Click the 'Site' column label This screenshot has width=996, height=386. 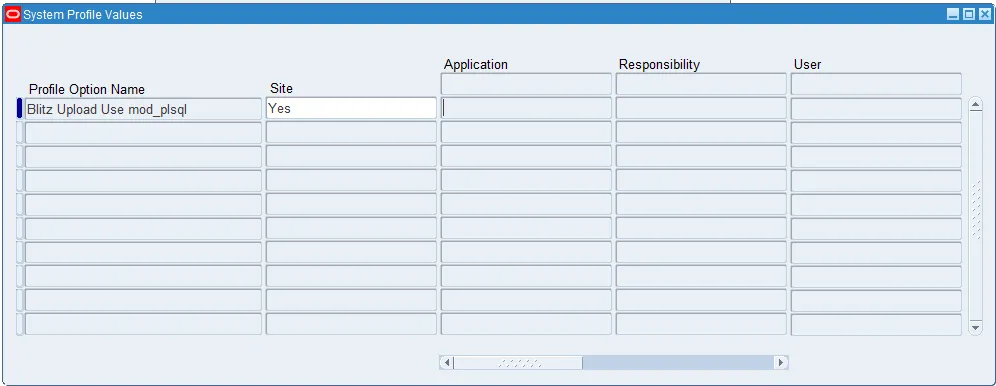point(281,89)
